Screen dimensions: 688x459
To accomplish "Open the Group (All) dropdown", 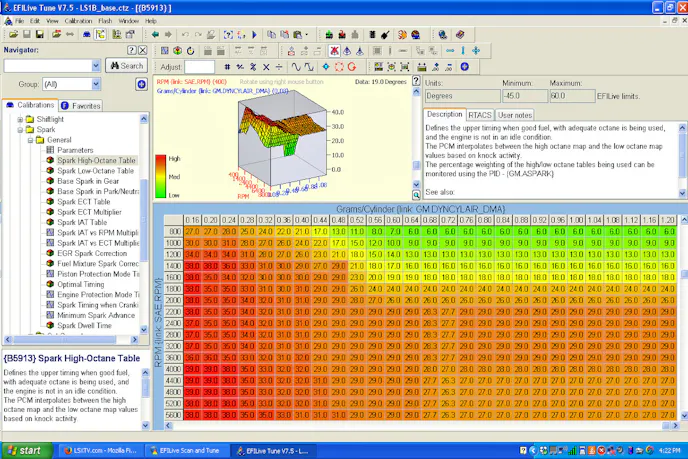I will click(96, 85).
